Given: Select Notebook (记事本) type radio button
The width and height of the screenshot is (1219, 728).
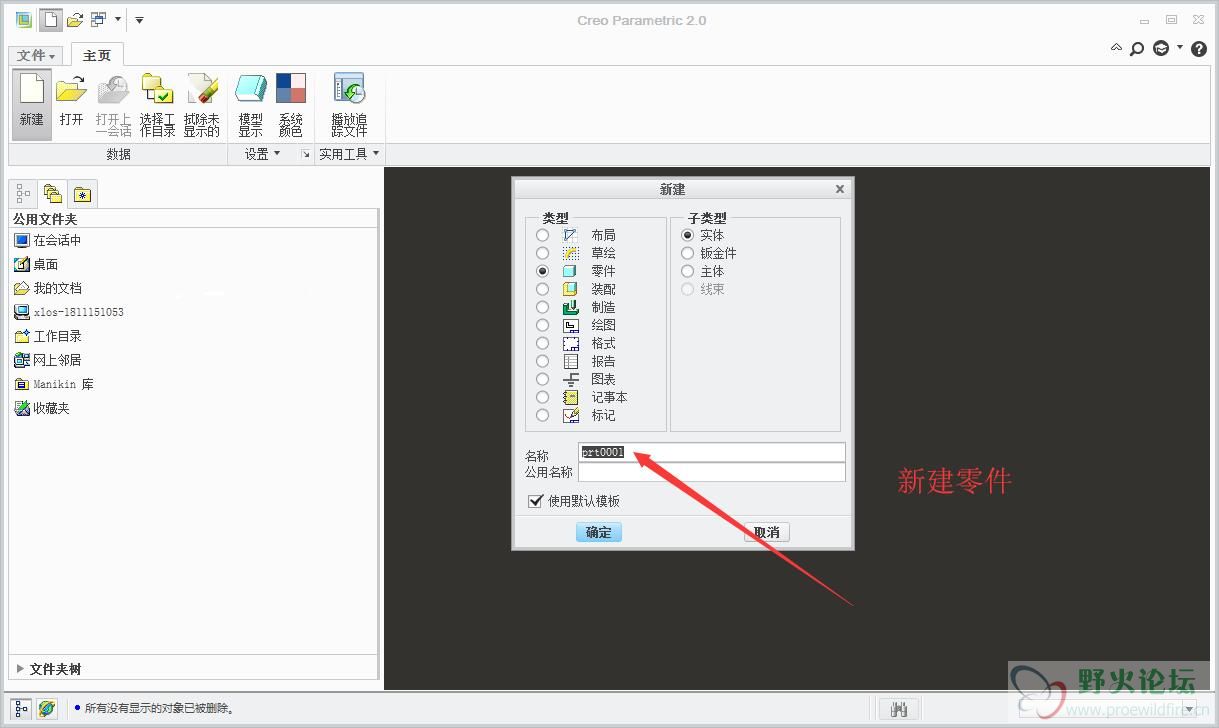Looking at the screenshot, I should [x=542, y=397].
